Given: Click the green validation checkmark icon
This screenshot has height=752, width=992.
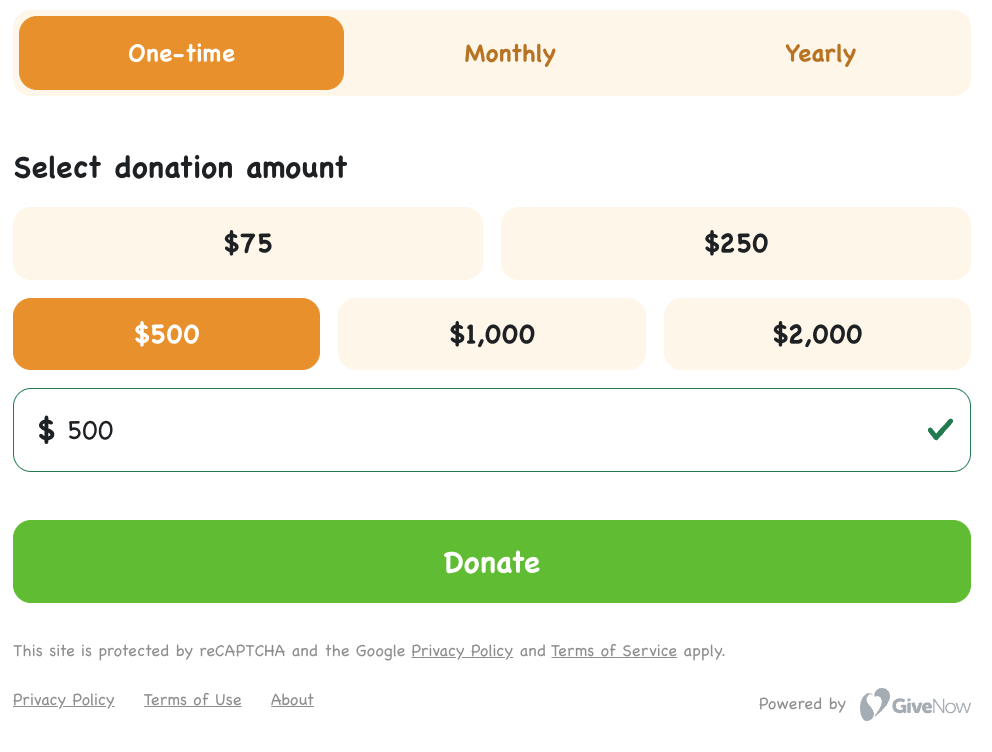Looking at the screenshot, I should [x=940, y=430].
